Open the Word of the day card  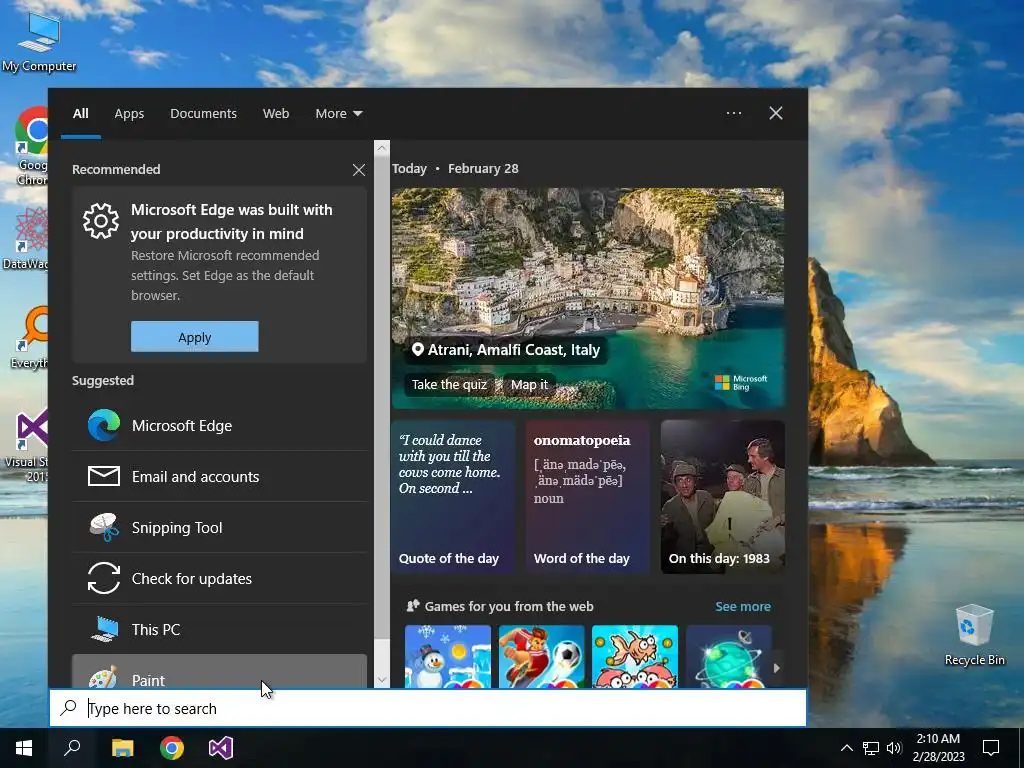[x=588, y=497]
